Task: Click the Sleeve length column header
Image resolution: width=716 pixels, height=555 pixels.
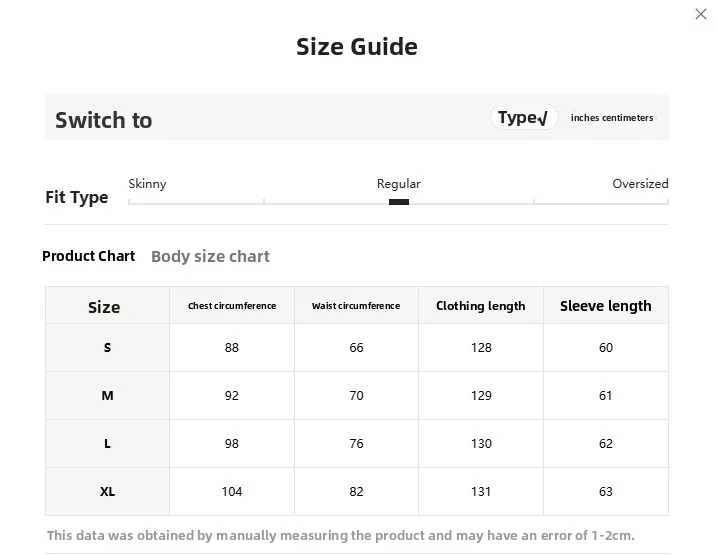Action: click(606, 306)
